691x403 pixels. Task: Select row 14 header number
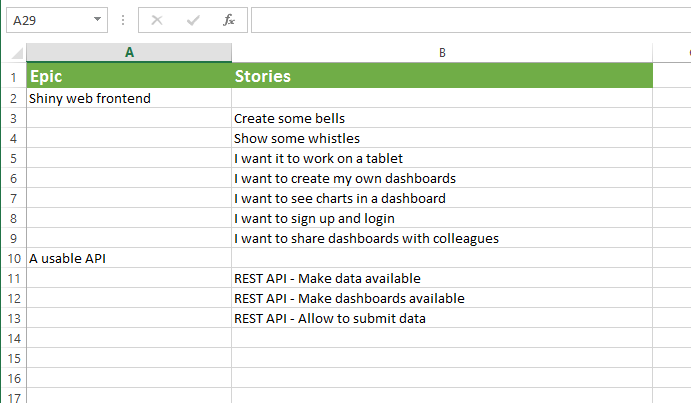[14, 339]
